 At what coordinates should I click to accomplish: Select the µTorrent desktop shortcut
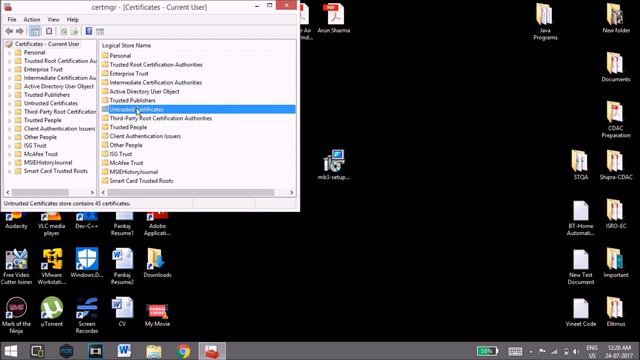pos(51,312)
